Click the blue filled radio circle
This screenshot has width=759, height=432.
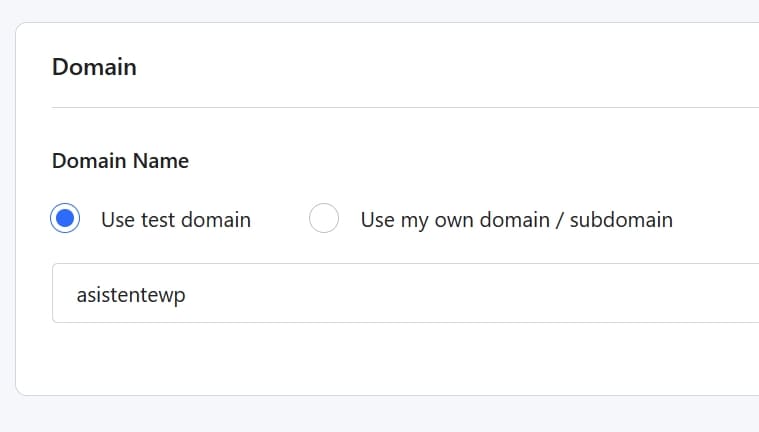(65, 219)
